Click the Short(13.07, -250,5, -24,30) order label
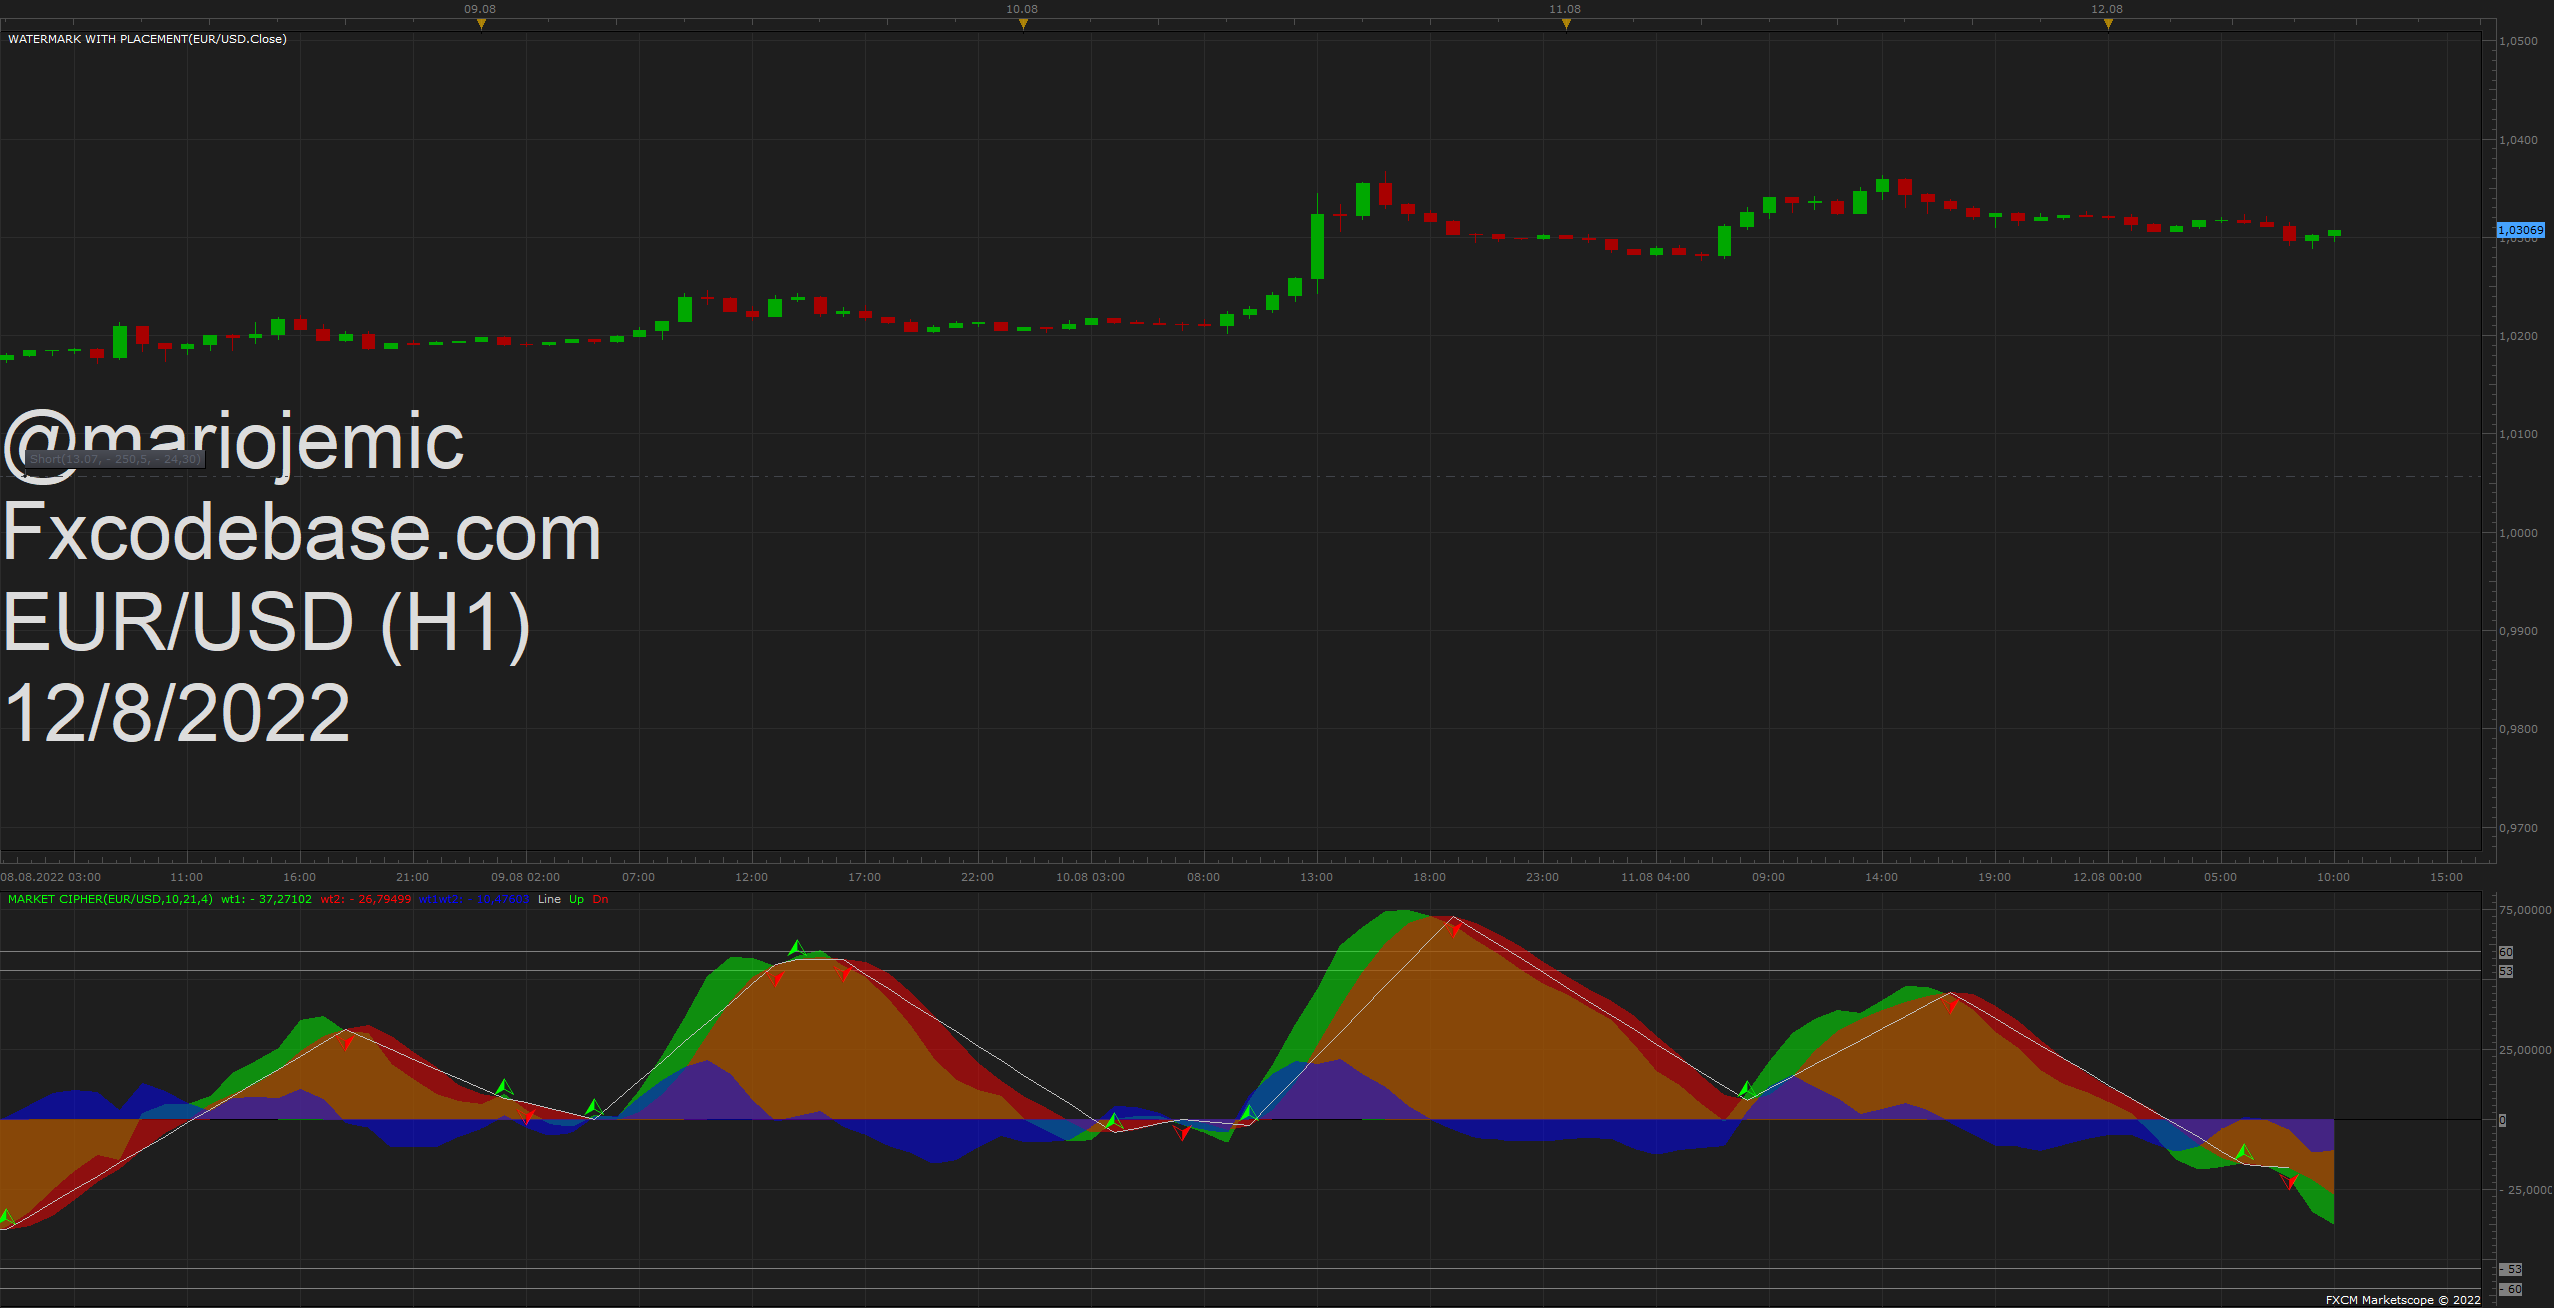The height and width of the screenshot is (1308, 2554). [x=115, y=459]
